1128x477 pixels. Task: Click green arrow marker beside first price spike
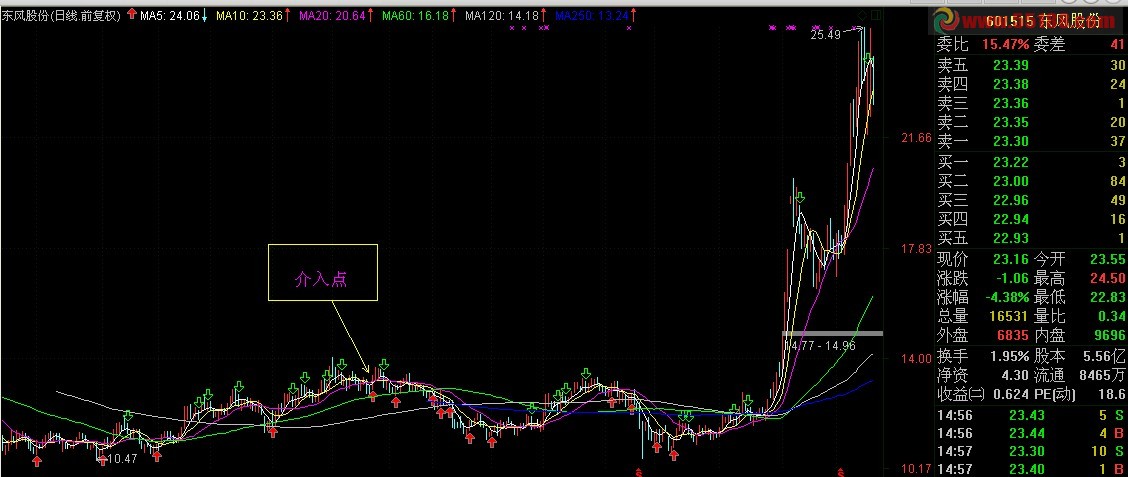pos(800,196)
